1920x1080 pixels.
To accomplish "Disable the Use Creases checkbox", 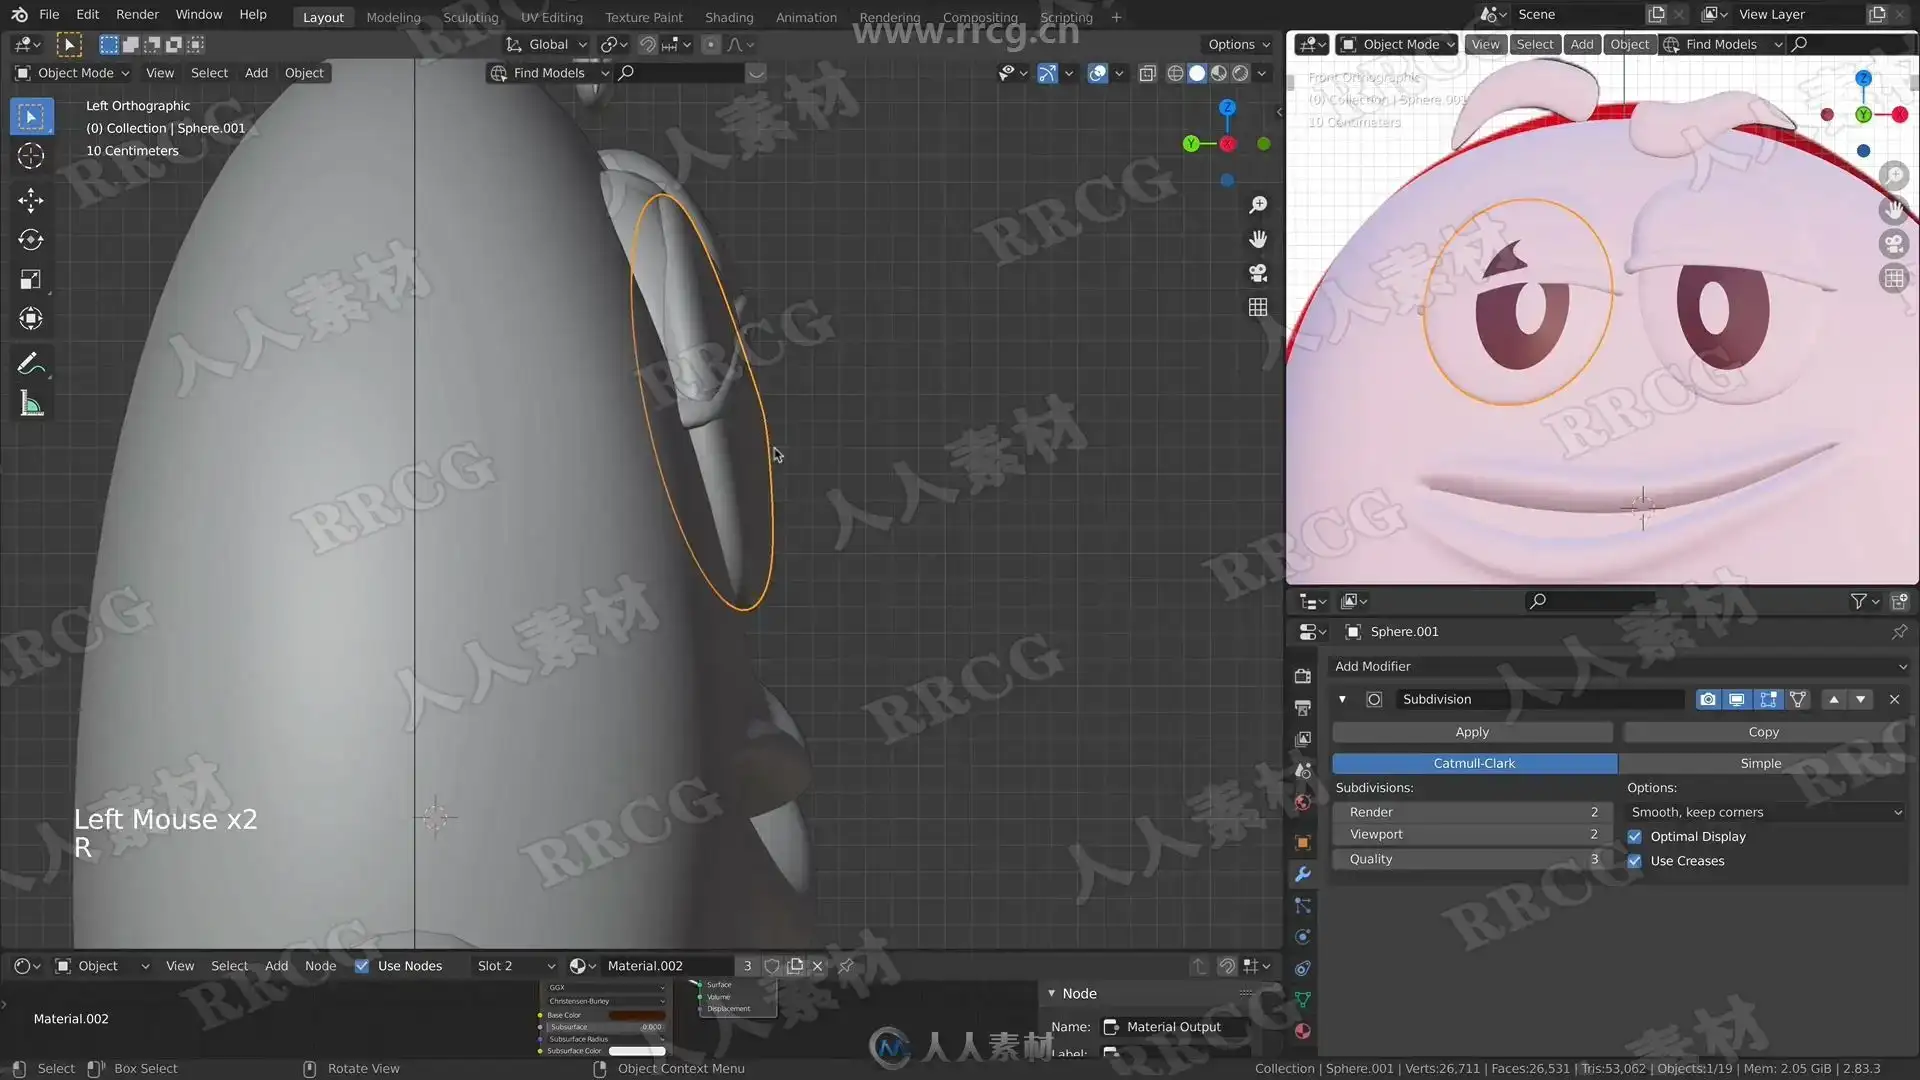I will [1634, 861].
